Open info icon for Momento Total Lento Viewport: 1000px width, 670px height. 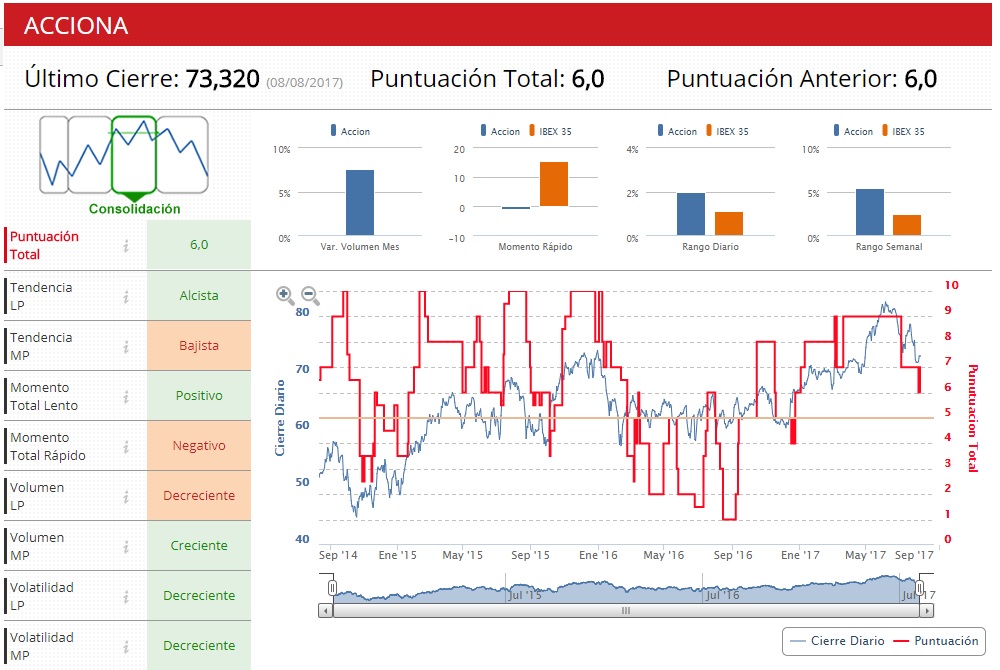(126, 397)
